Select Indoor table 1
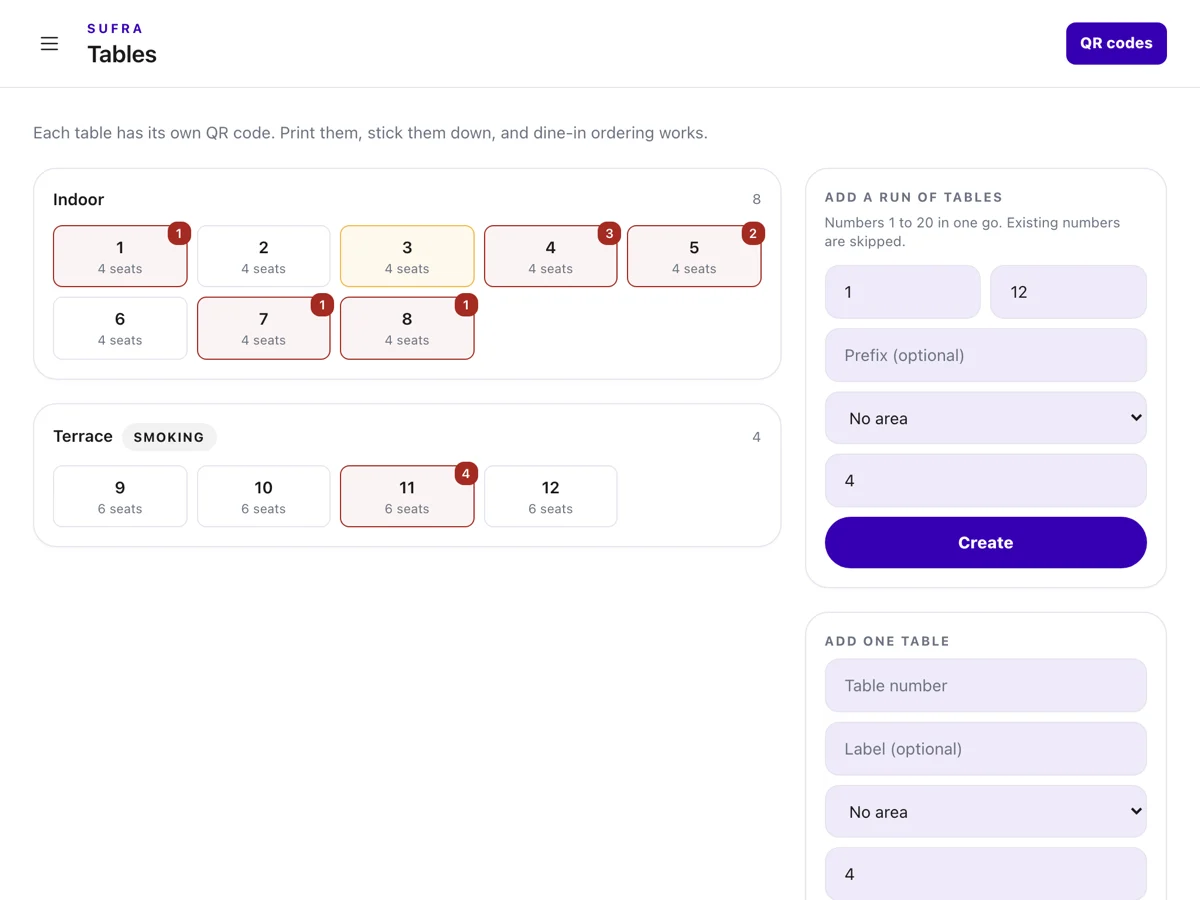This screenshot has height=900, width=1200. (x=120, y=256)
